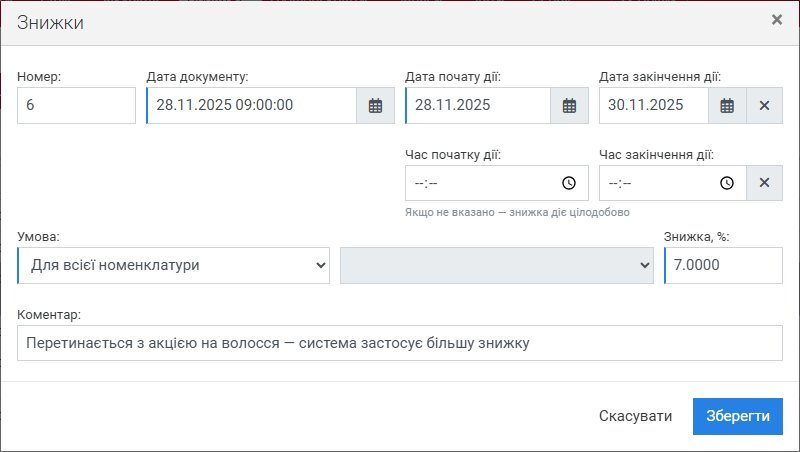The image size is (800, 452).
Task: Click hint text 'Якщо не вказано — знижка діє цілодобово'
Action: [517, 212]
